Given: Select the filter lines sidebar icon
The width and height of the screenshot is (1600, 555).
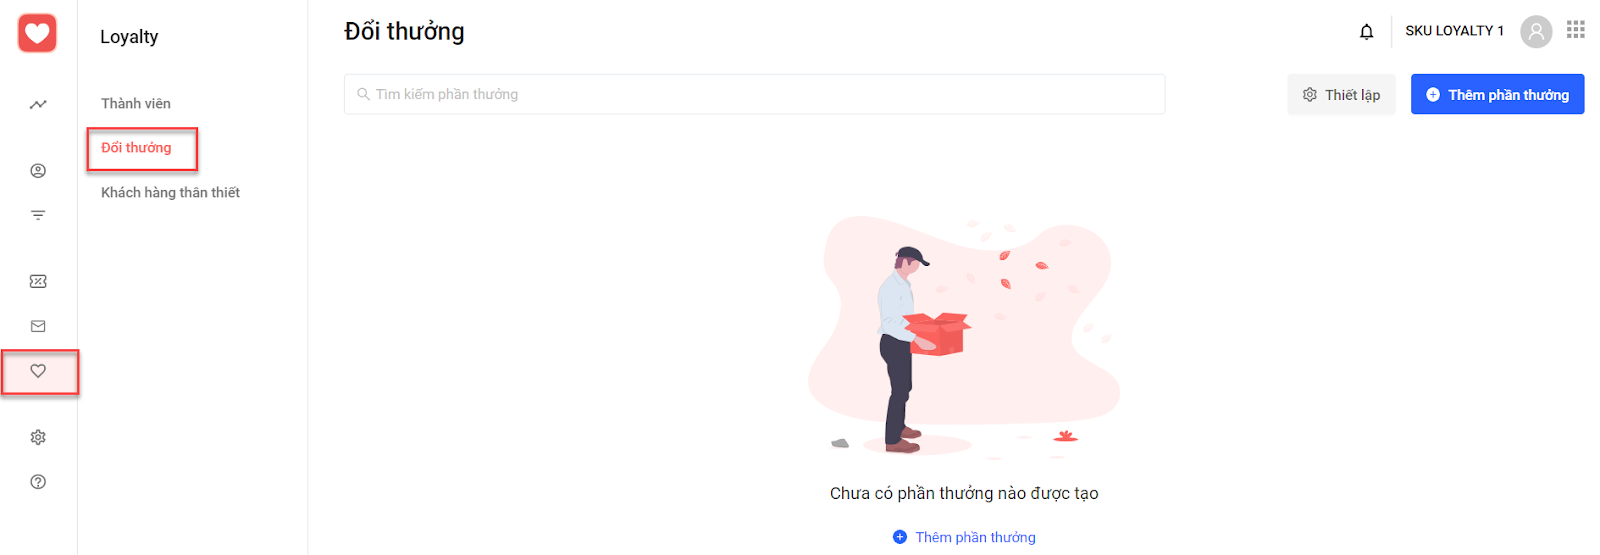Looking at the screenshot, I should 38,215.
